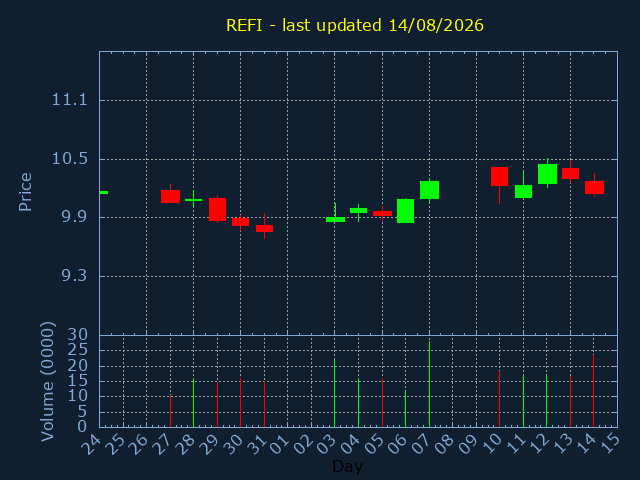Click the red candlestick on day 31

264,228
